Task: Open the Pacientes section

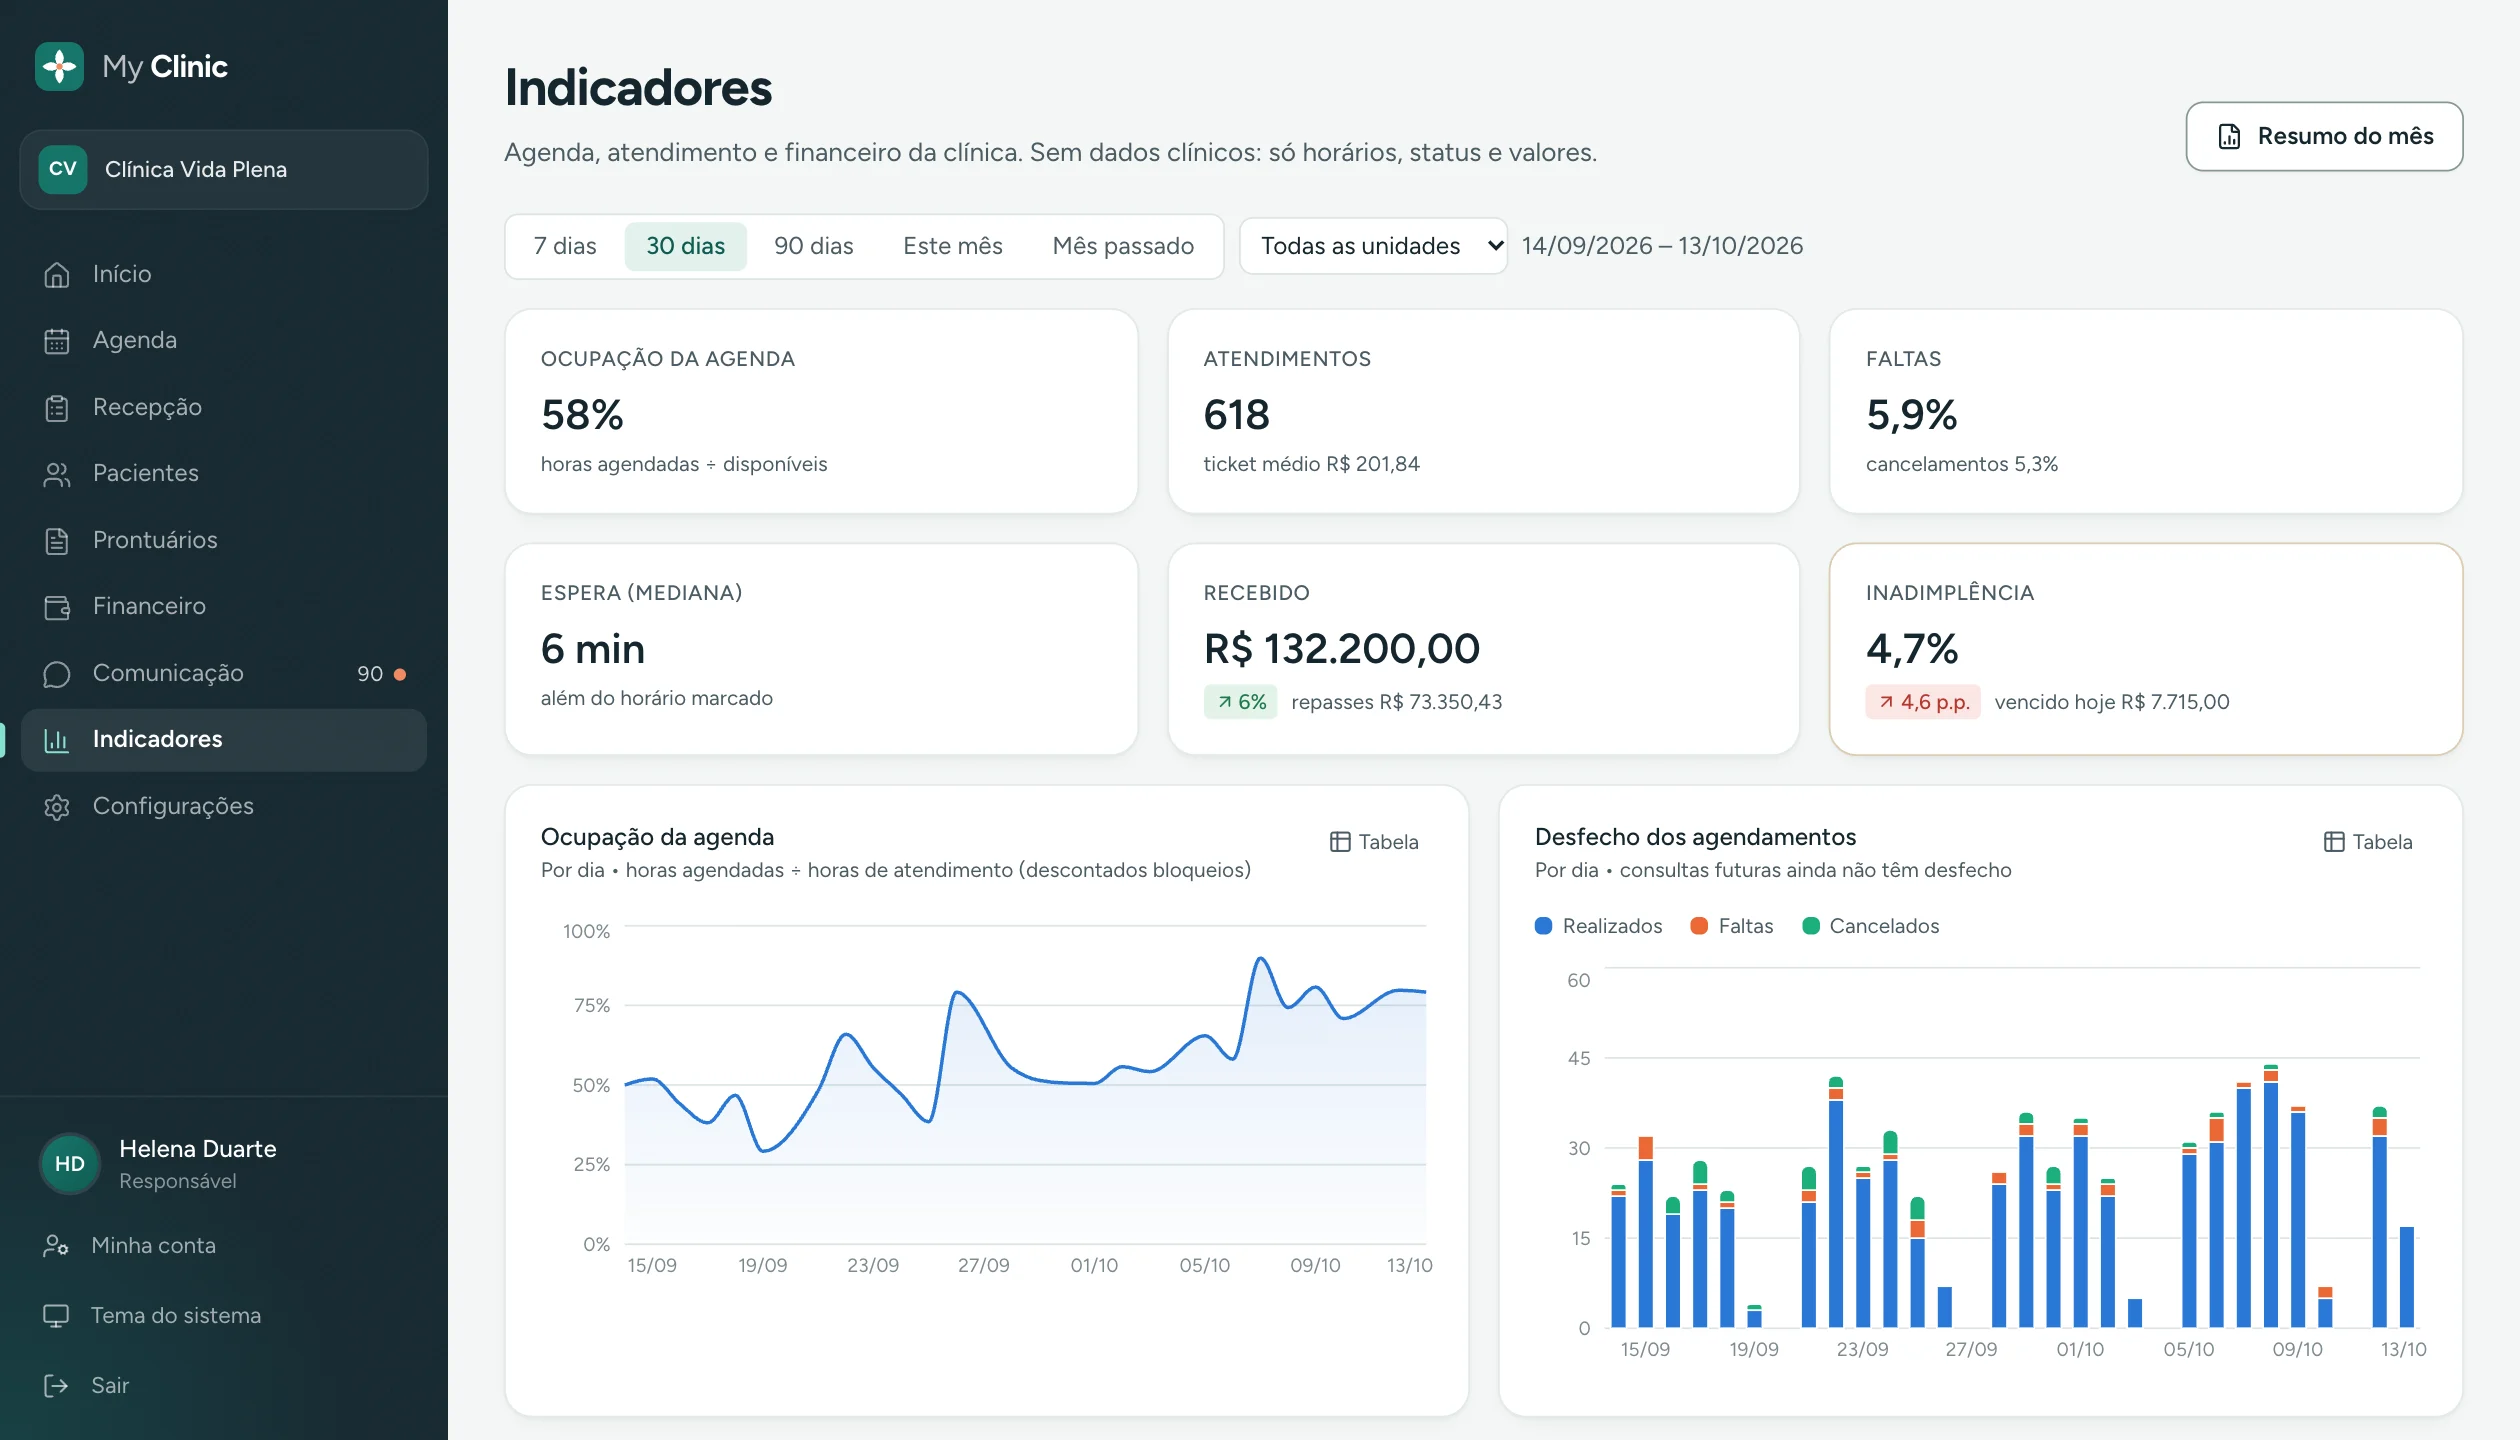Action: tap(224, 474)
